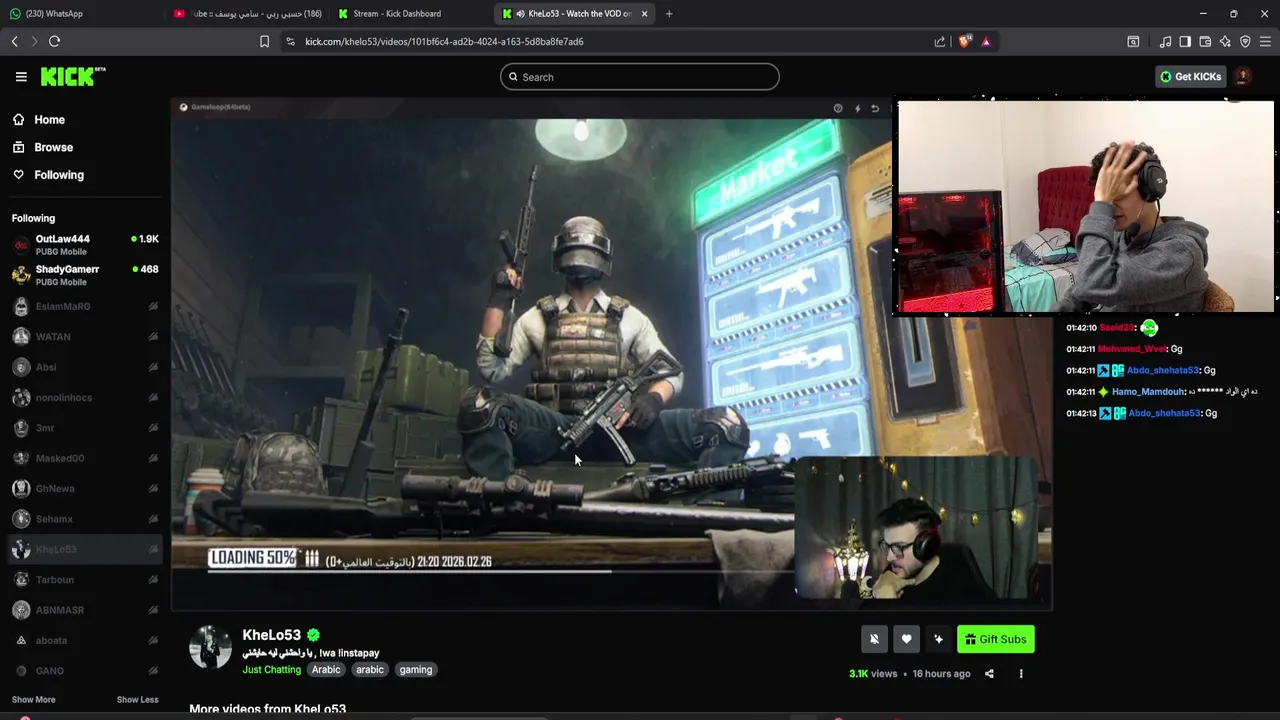Open the ShadyGamerr channel

[x=84, y=275]
